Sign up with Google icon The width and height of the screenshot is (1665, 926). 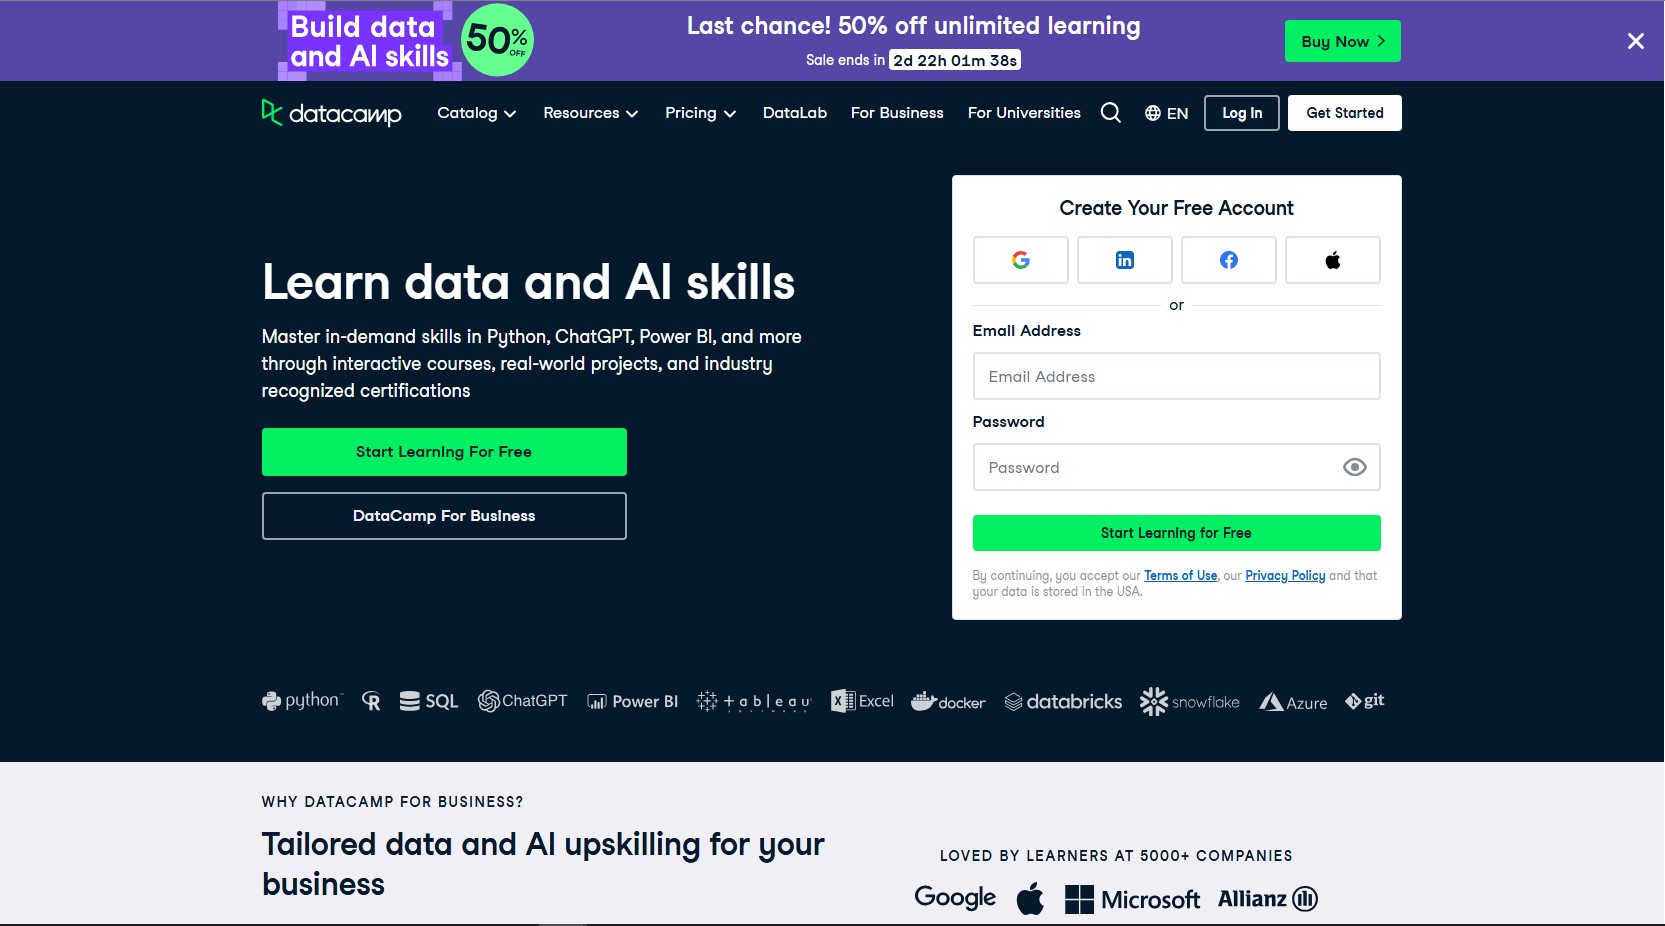[1020, 260]
